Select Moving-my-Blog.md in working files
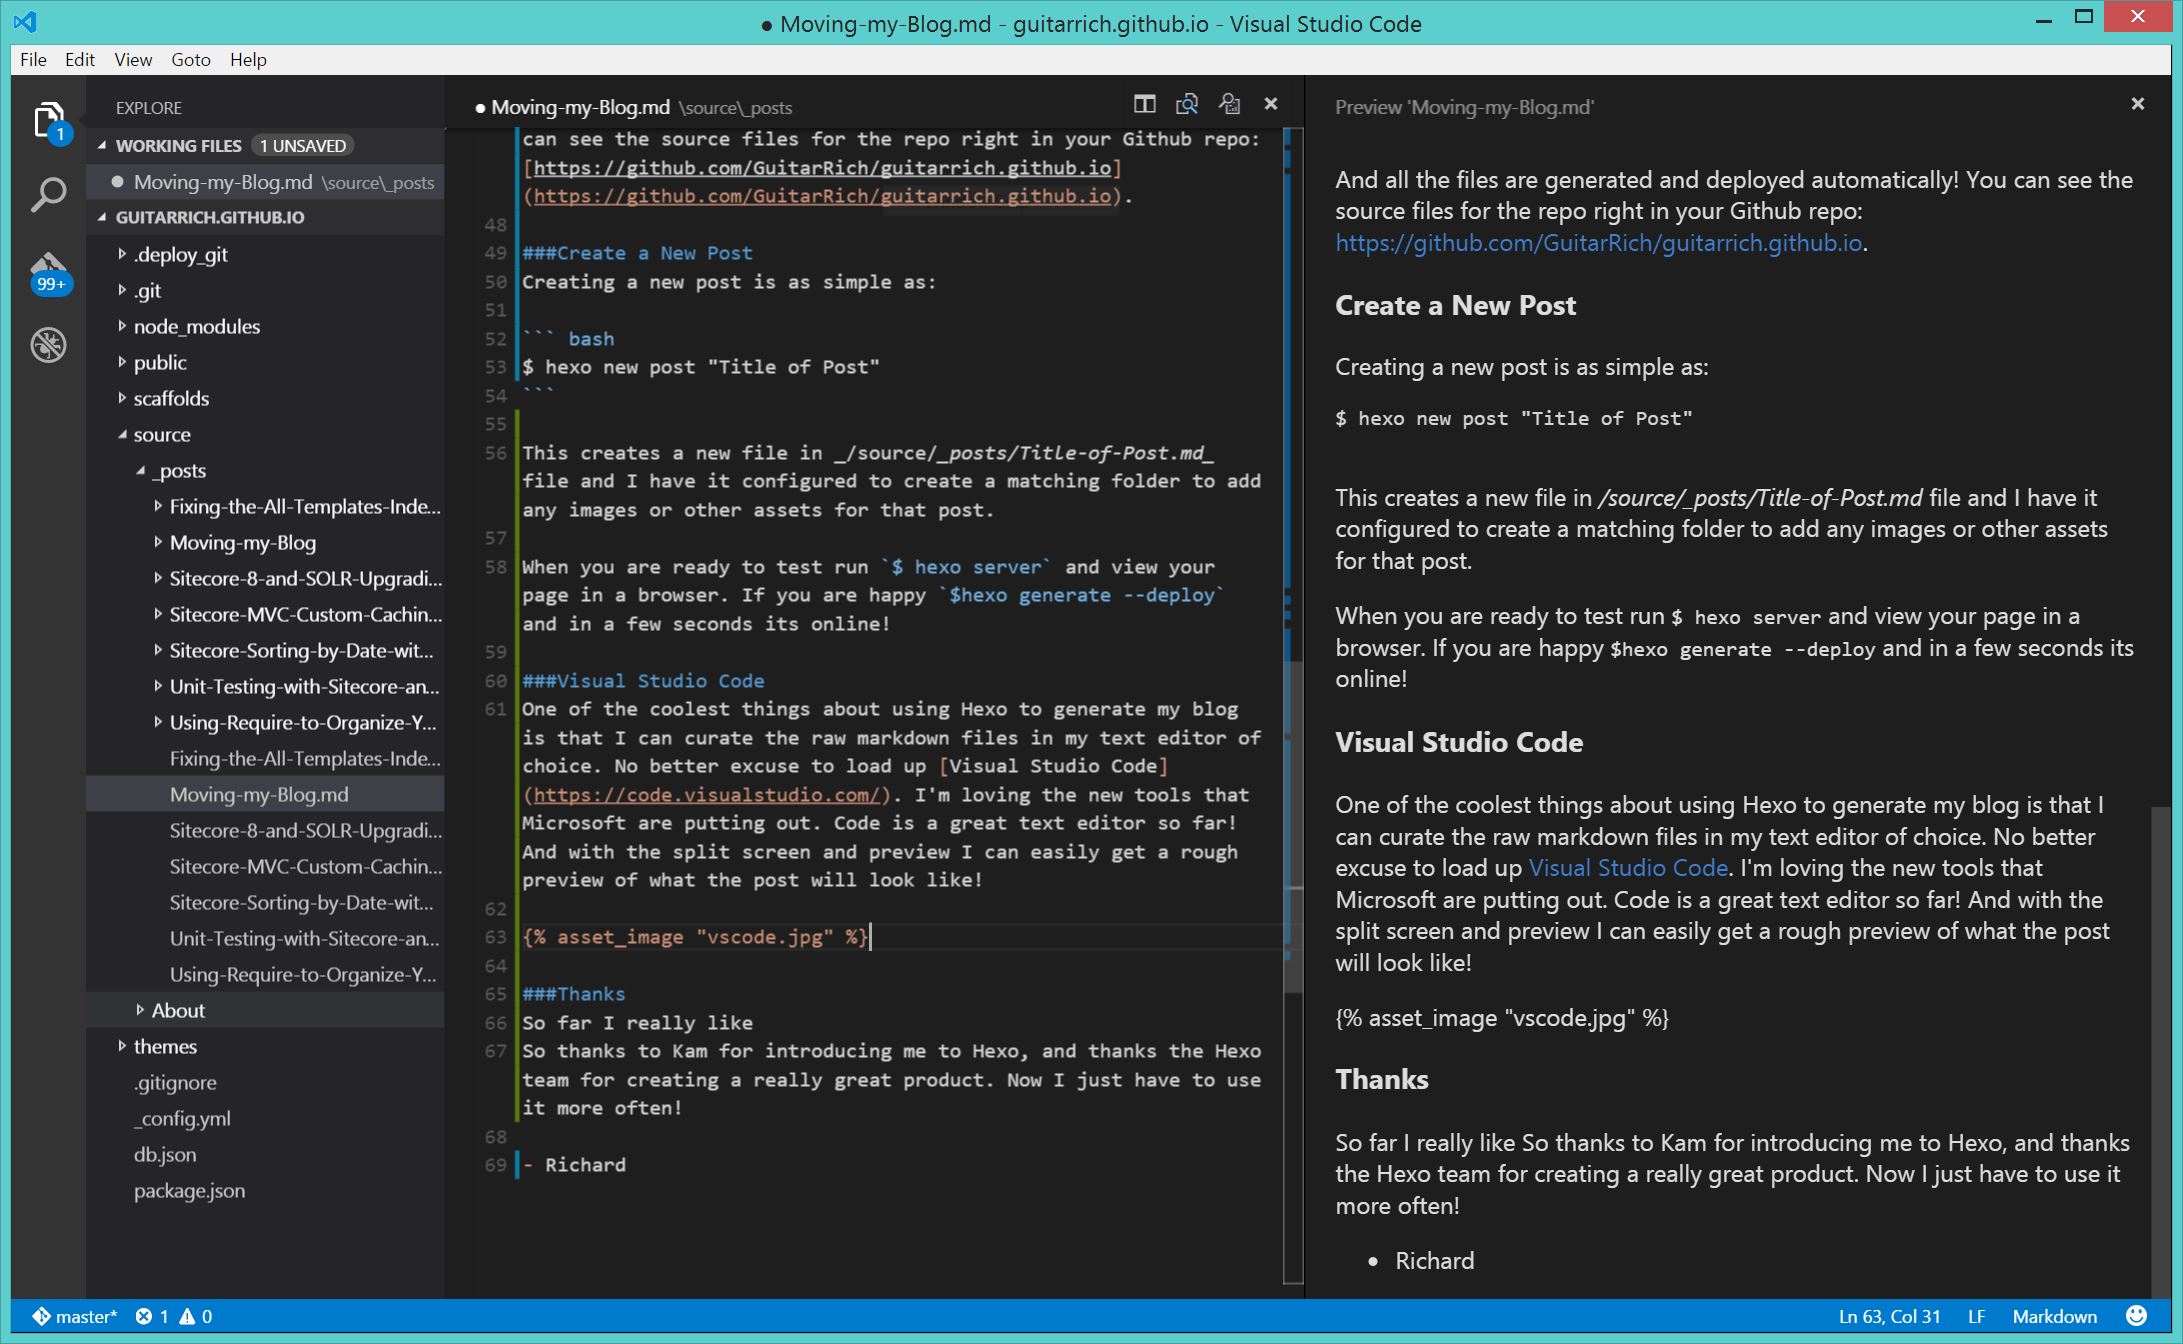This screenshot has height=1344, width=2183. point(265,182)
